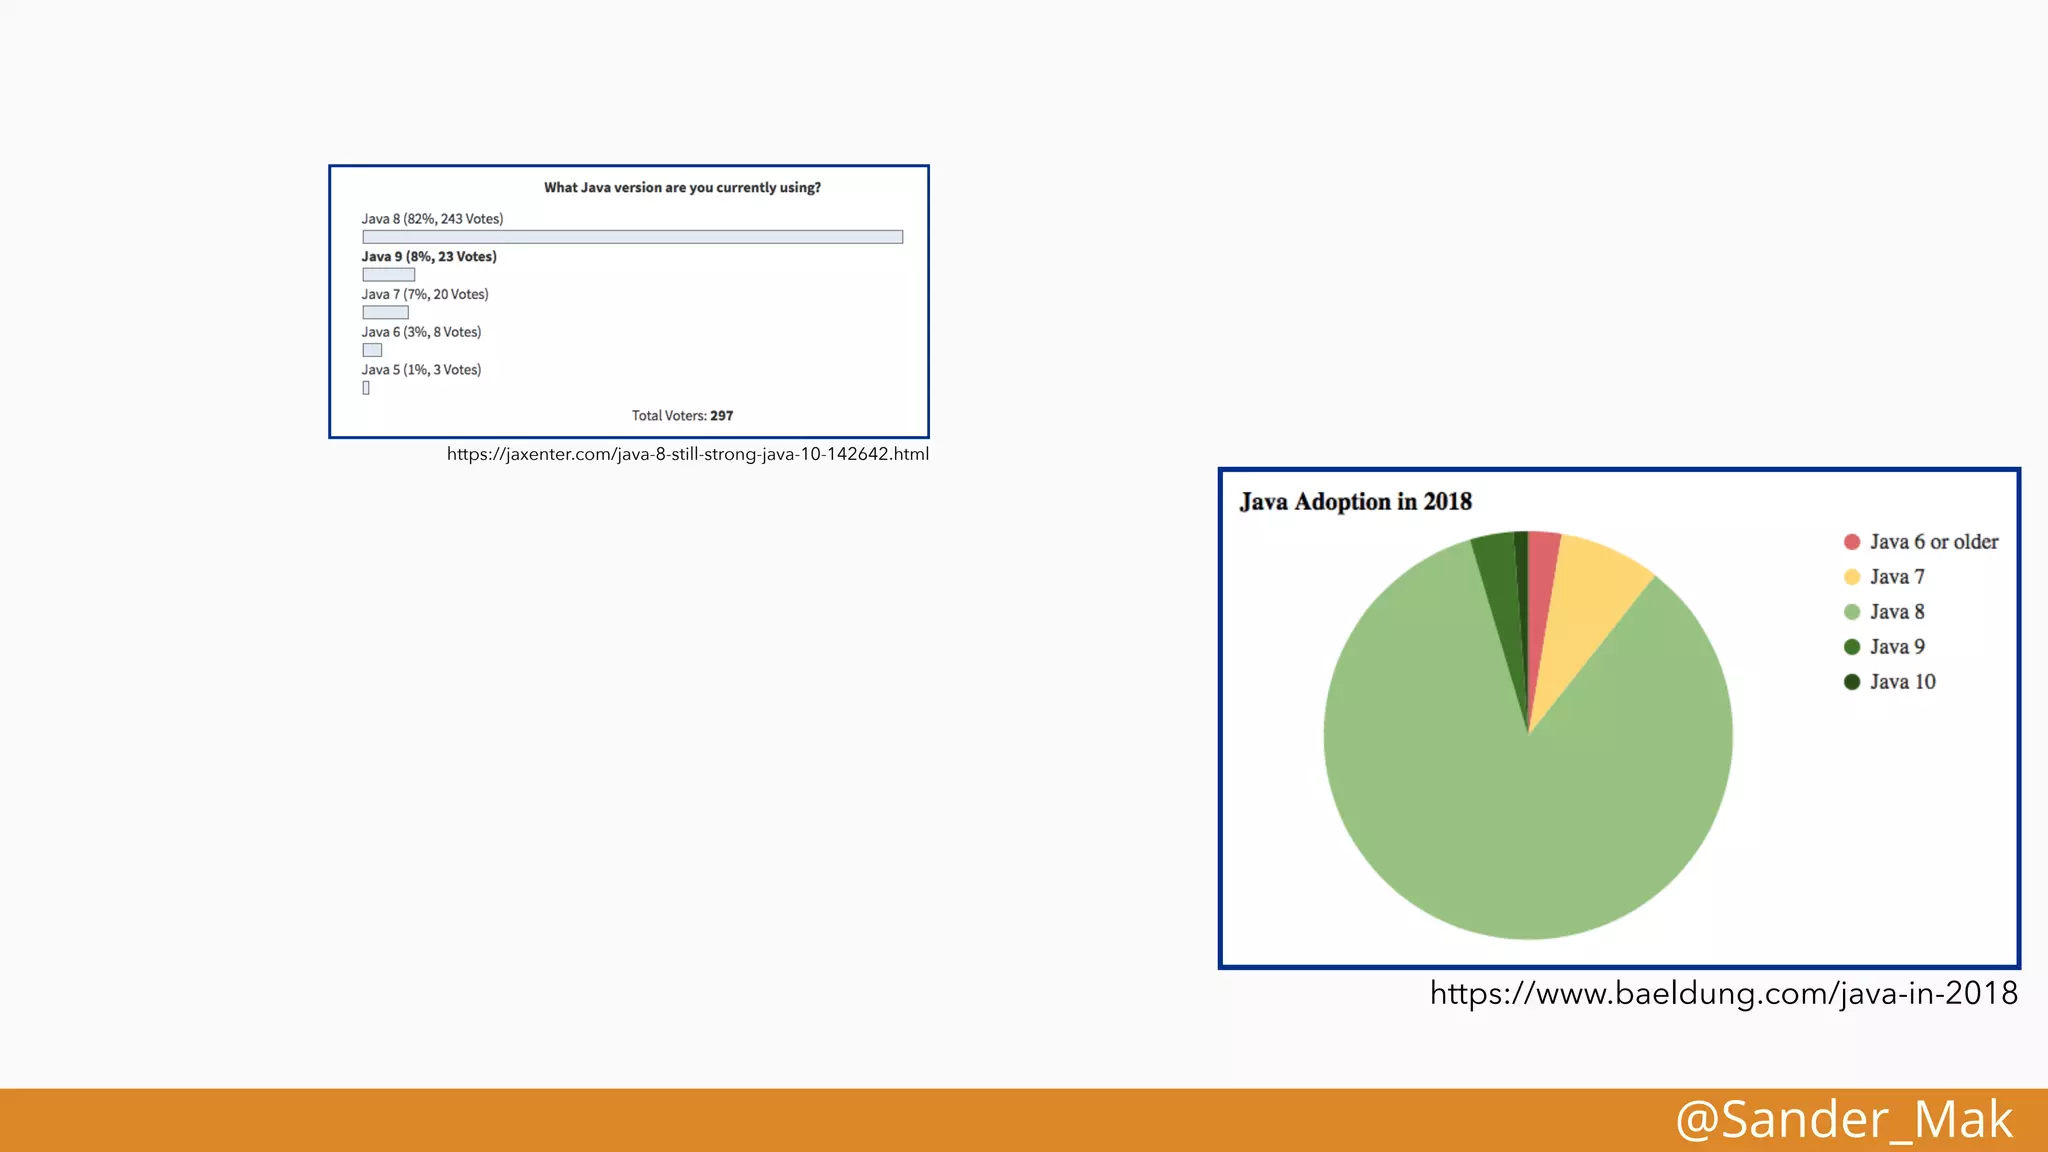Select the 'Java 7' legend label
Image resolution: width=2048 pixels, height=1152 pixels.
1897,577
